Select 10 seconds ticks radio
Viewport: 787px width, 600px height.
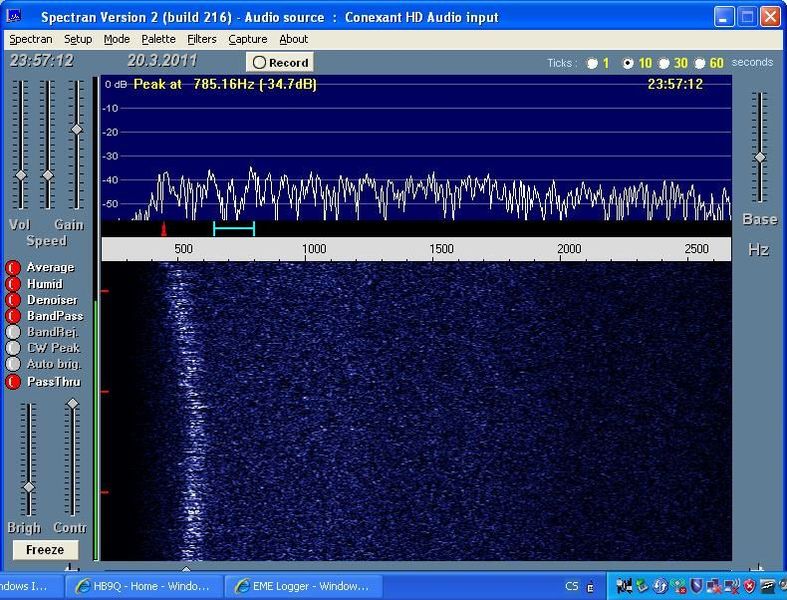point(628,63)
